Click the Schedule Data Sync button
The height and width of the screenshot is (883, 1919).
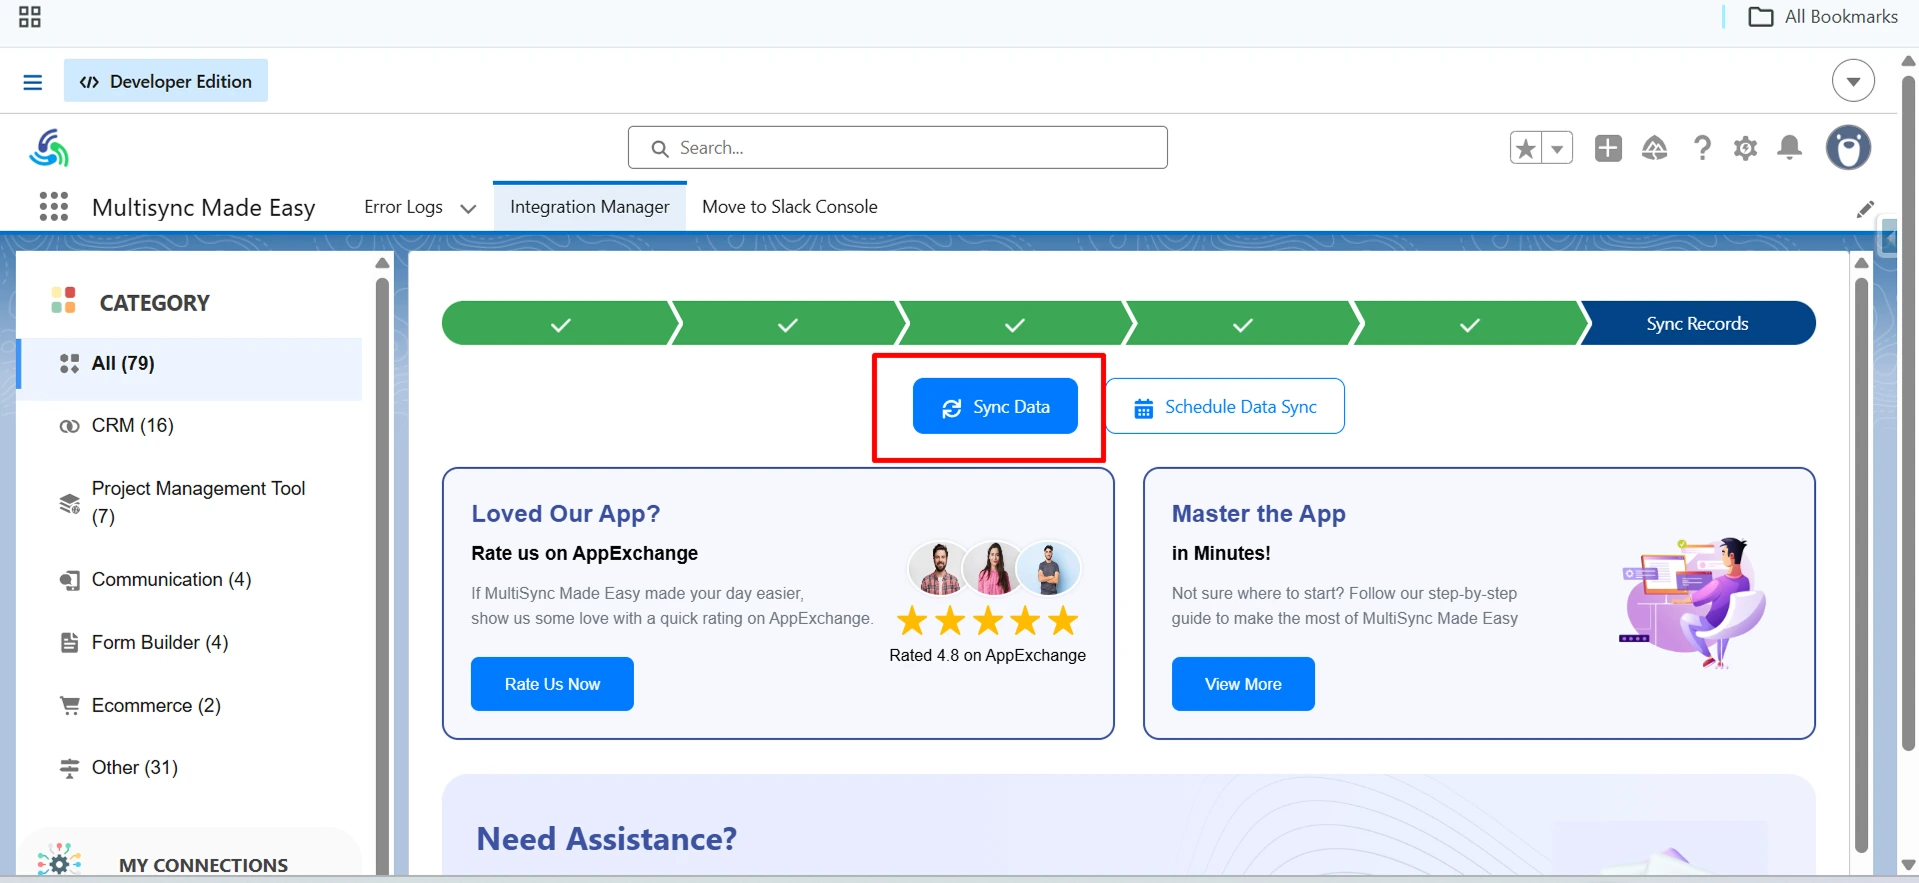pyautogui.click(x=1225, y=407)
